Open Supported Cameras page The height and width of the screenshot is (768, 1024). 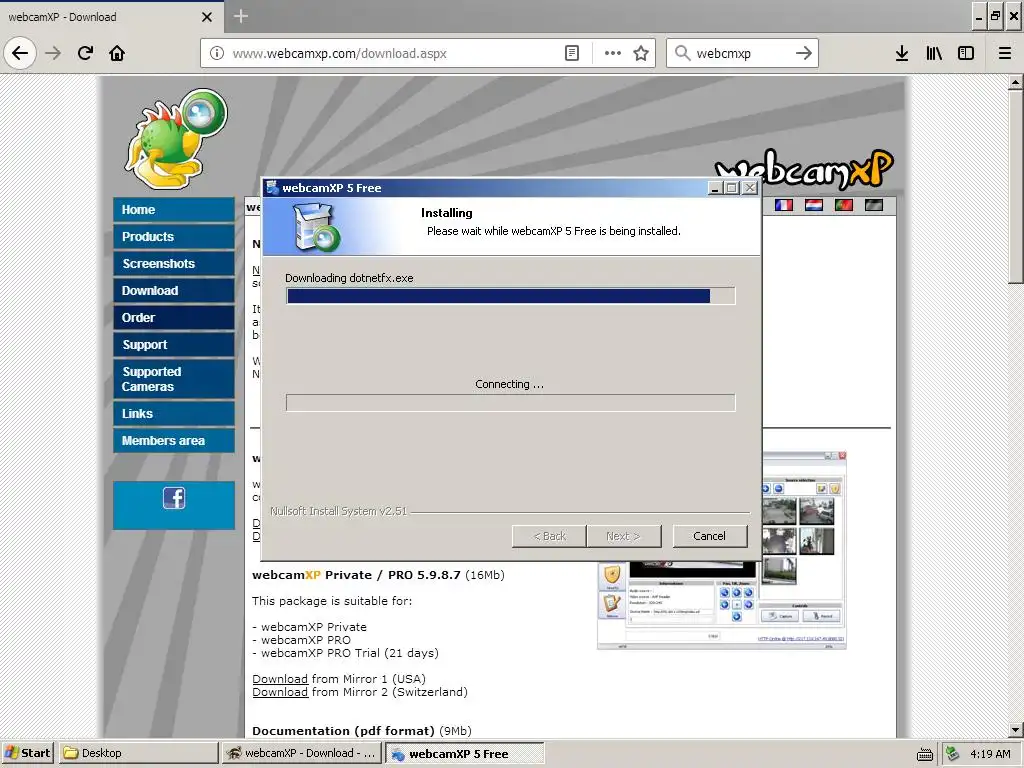pos(174,379)
